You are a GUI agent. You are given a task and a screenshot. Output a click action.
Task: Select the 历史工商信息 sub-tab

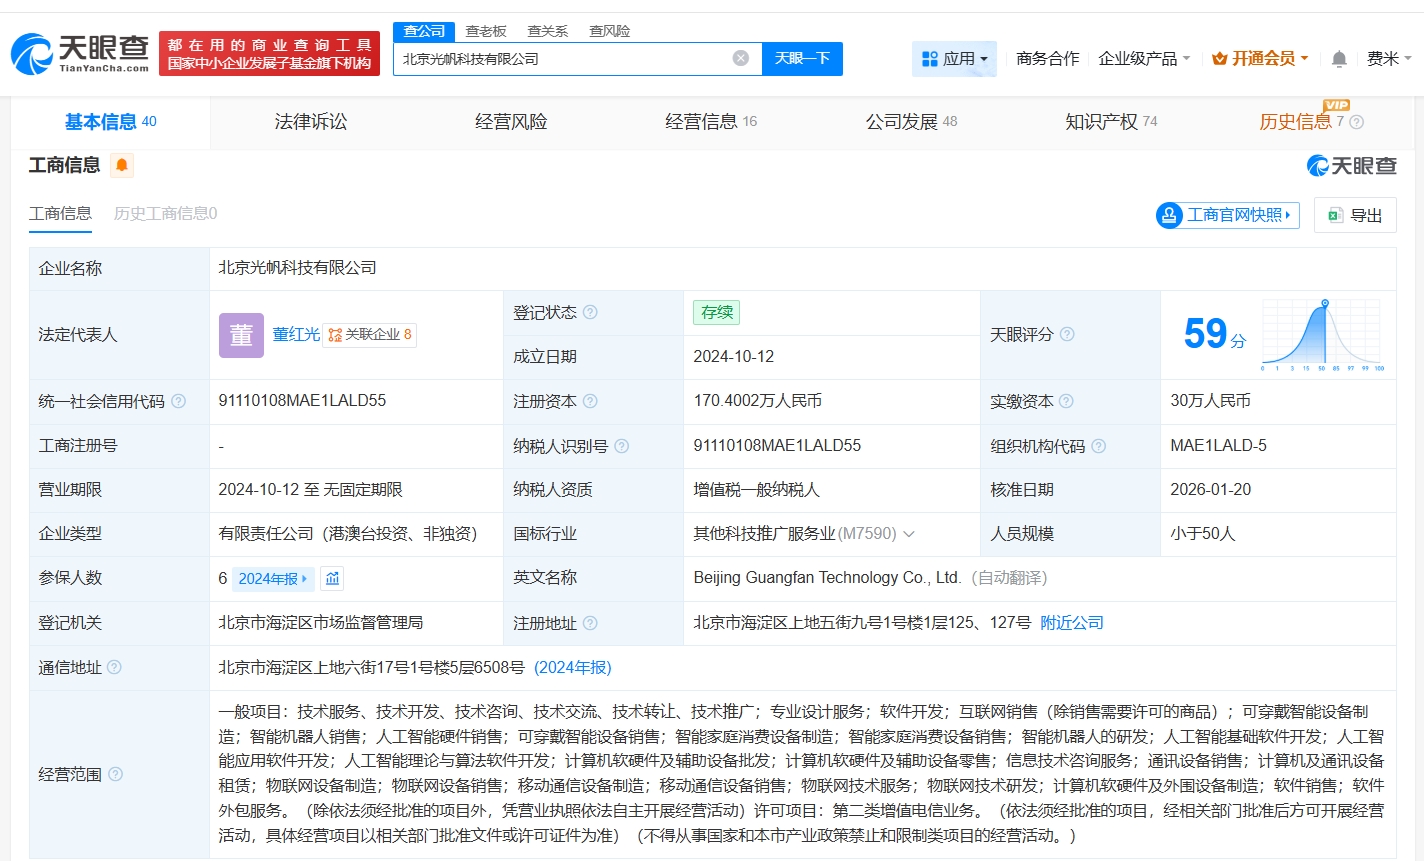point(165,213)
